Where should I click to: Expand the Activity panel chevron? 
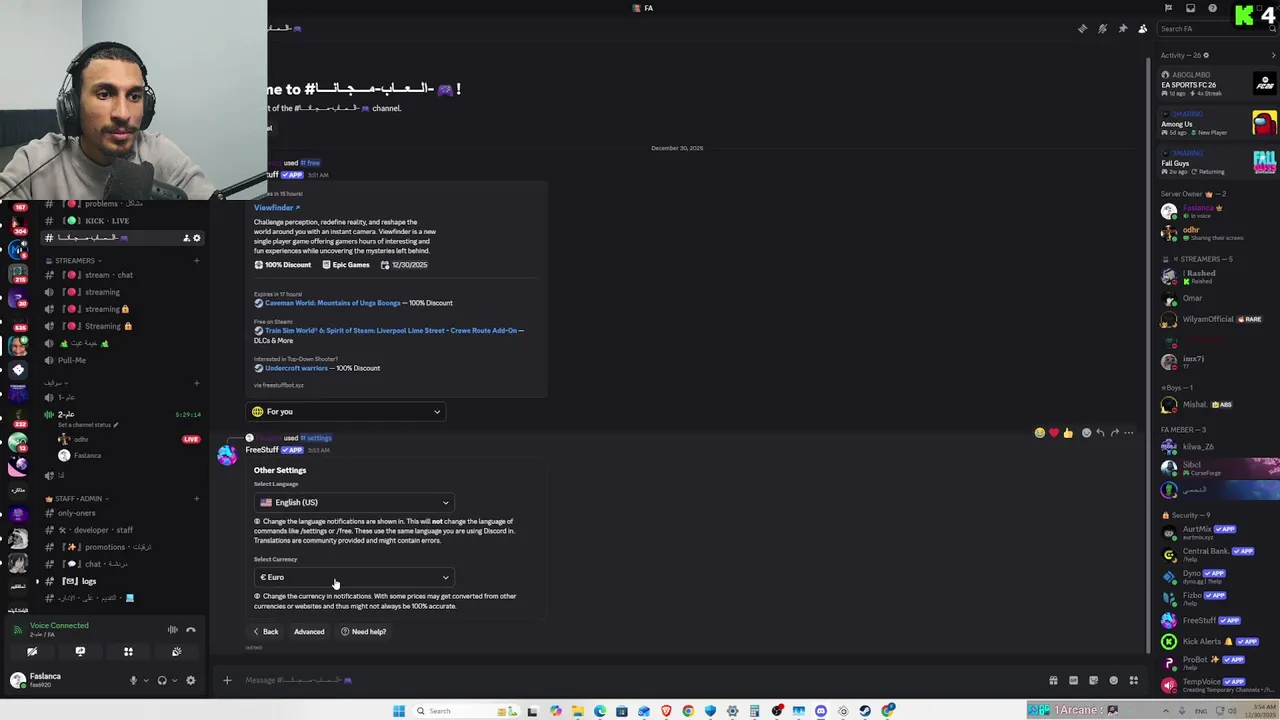tap(1273, 55)
